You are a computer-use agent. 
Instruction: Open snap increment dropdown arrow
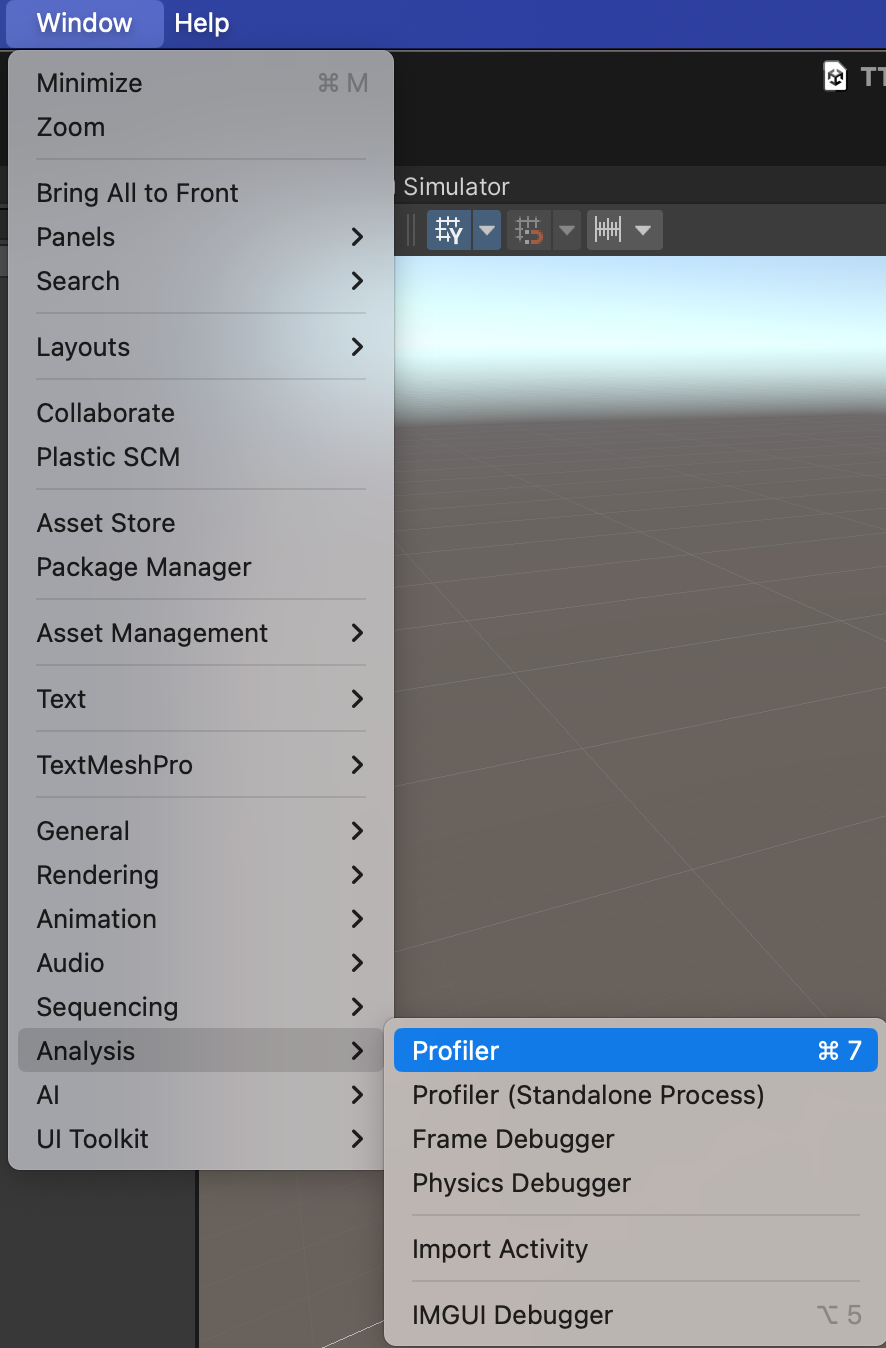(643, 231)
